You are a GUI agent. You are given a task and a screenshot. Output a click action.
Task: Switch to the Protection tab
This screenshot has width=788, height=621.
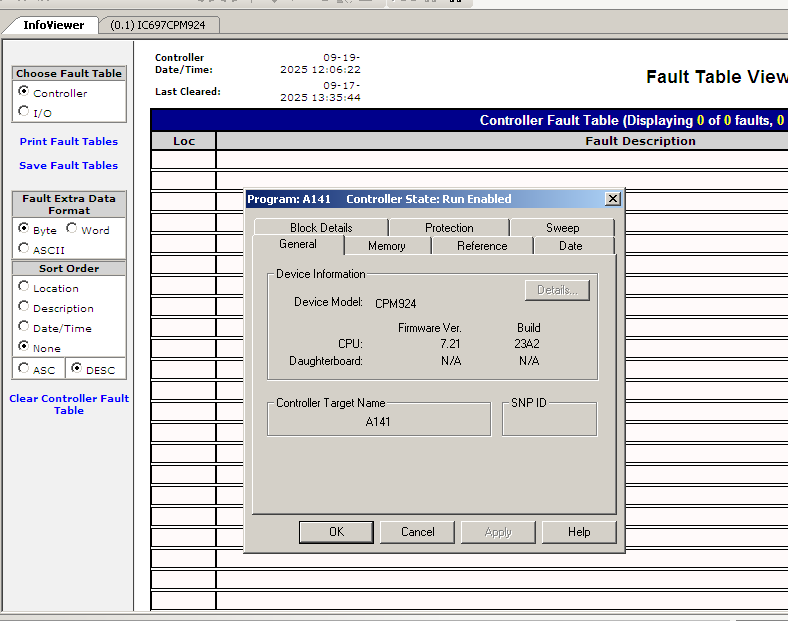[449, 228]
